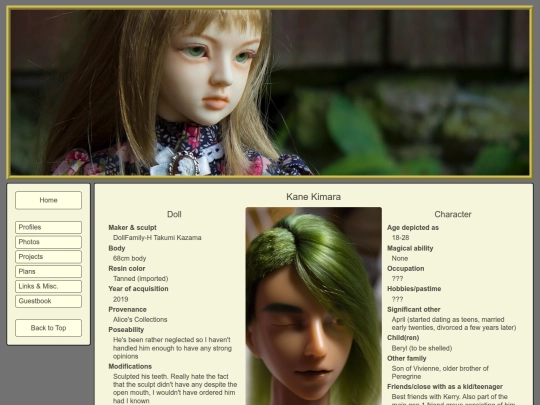The width and height of the screenshot is (540, 405).
Task: Select Friends/close with as a kid/teenager label
Action: pos(445,387)
